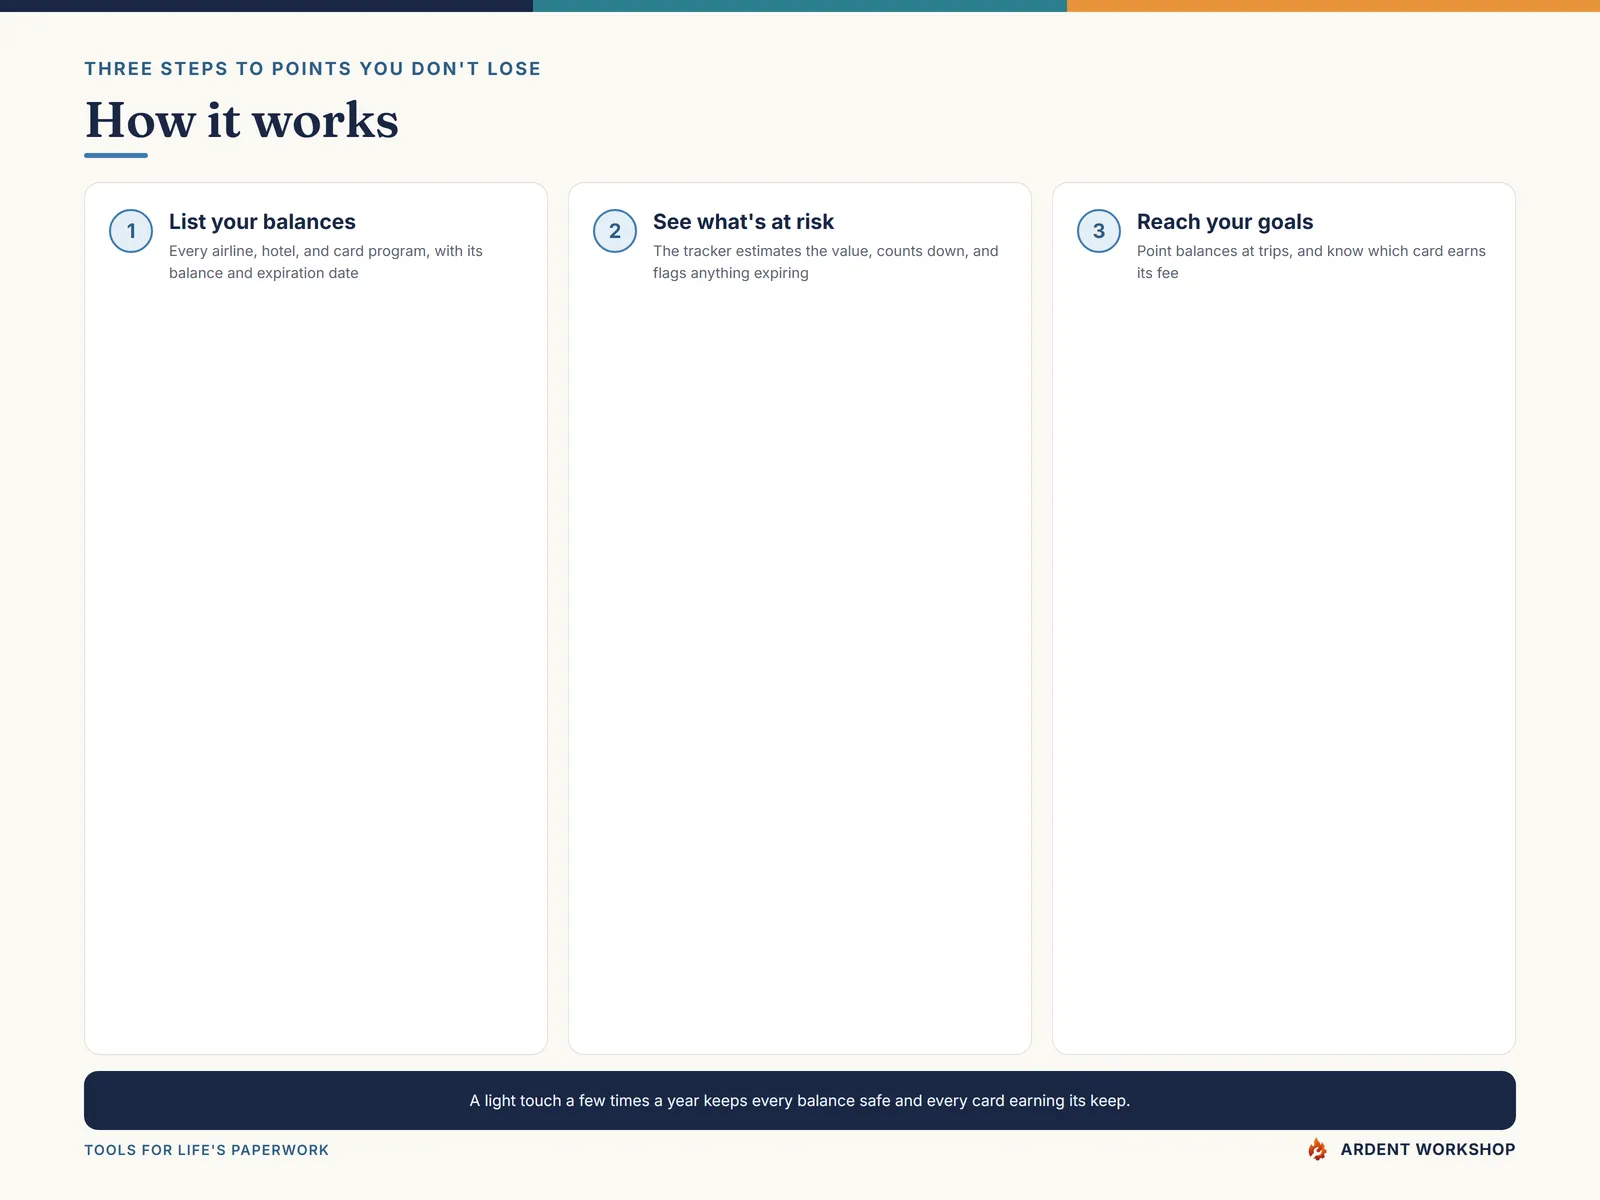Click the 'TOOLS FOR LIFE'S PAPERWORK' footer text
The height and width of the screenshot is (1200, 1600).
point(207,1150)
